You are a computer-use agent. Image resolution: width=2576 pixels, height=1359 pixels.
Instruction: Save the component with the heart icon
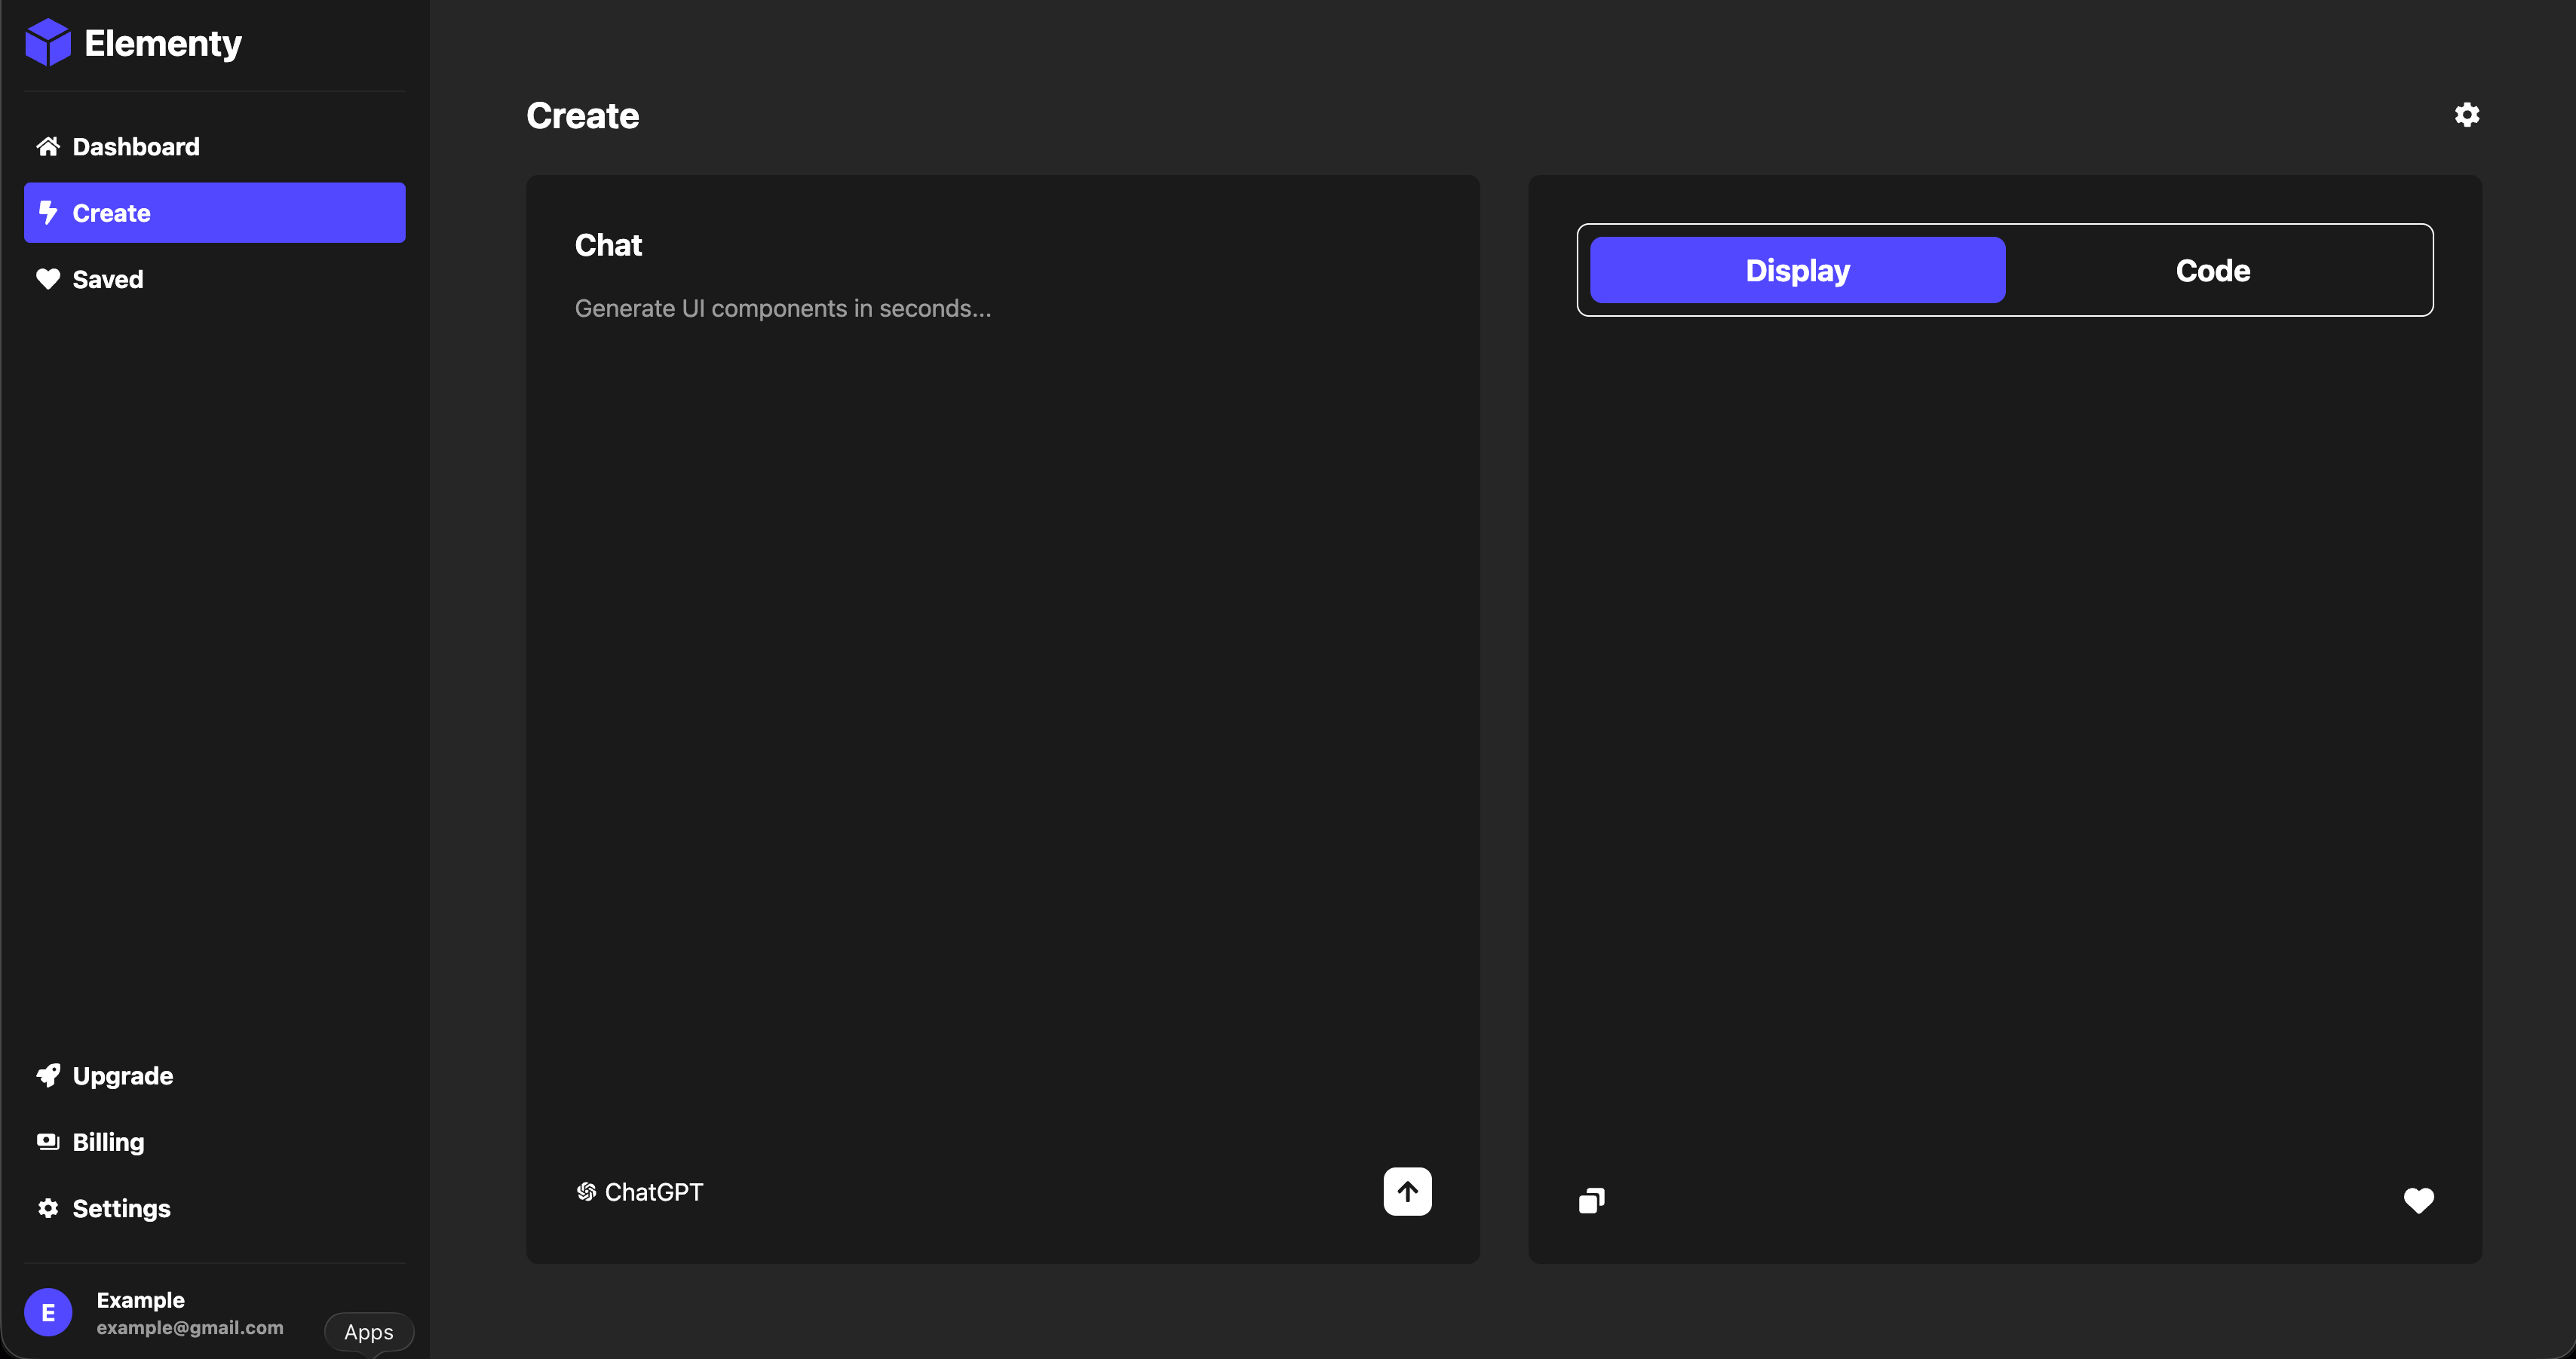(x=2419, y=1201)
